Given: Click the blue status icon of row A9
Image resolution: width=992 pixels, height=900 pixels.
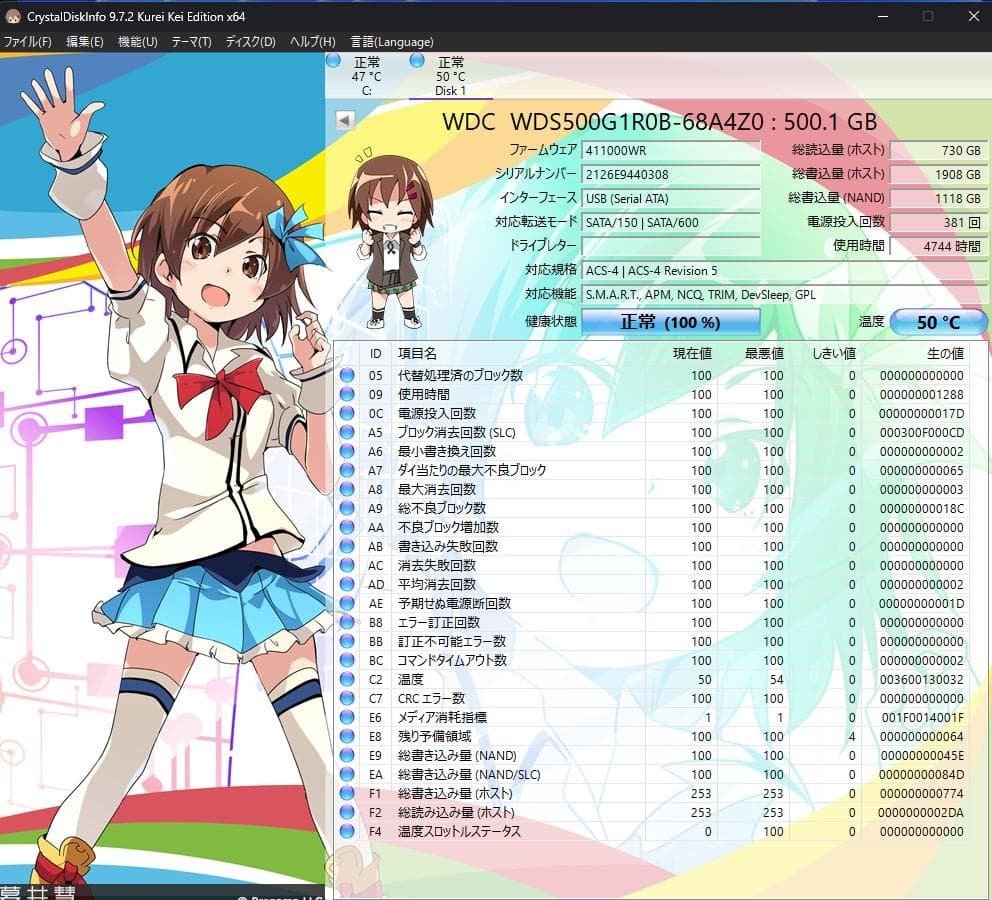Looking at the screenshot, I should (x=347, y=508).
